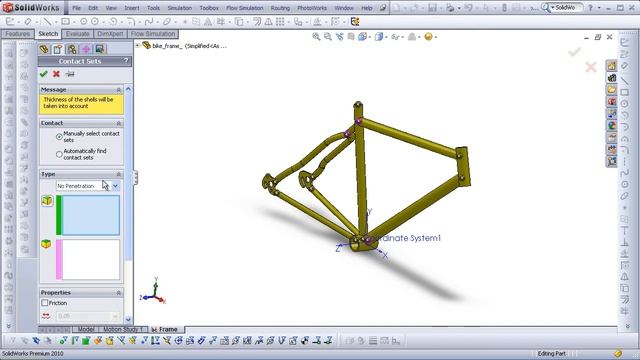Viewport: 640px width, 360px height.
Task: Click the Smart Dimension sketch icon
Action: coord(28,22)
